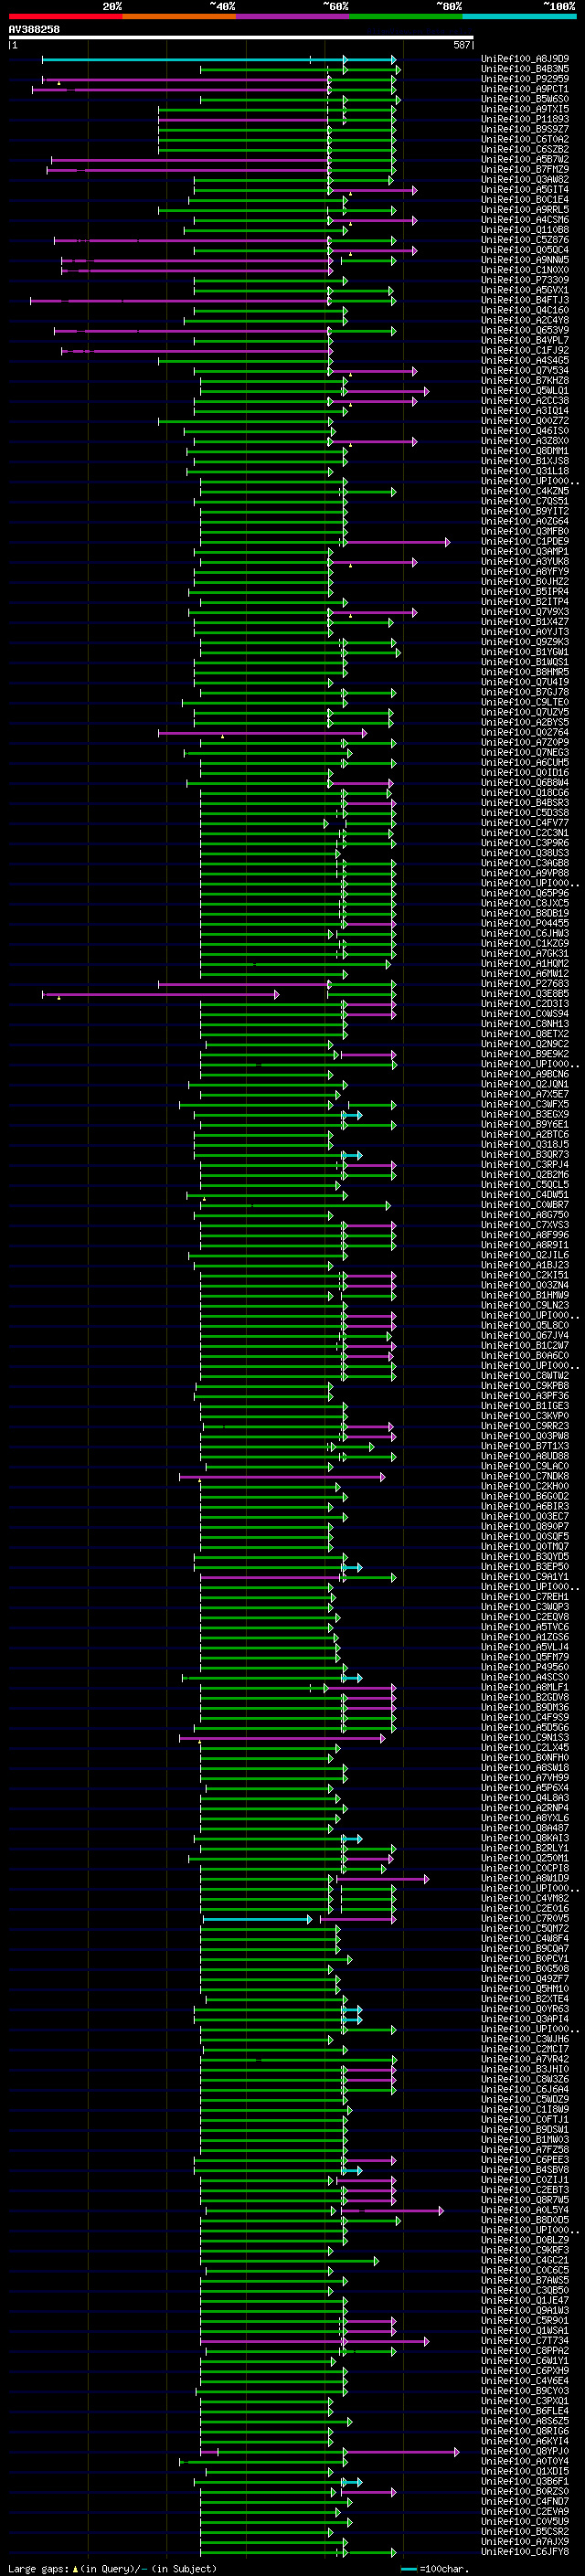Select the UniRef100_Q3AW82 label

(525, 179)
